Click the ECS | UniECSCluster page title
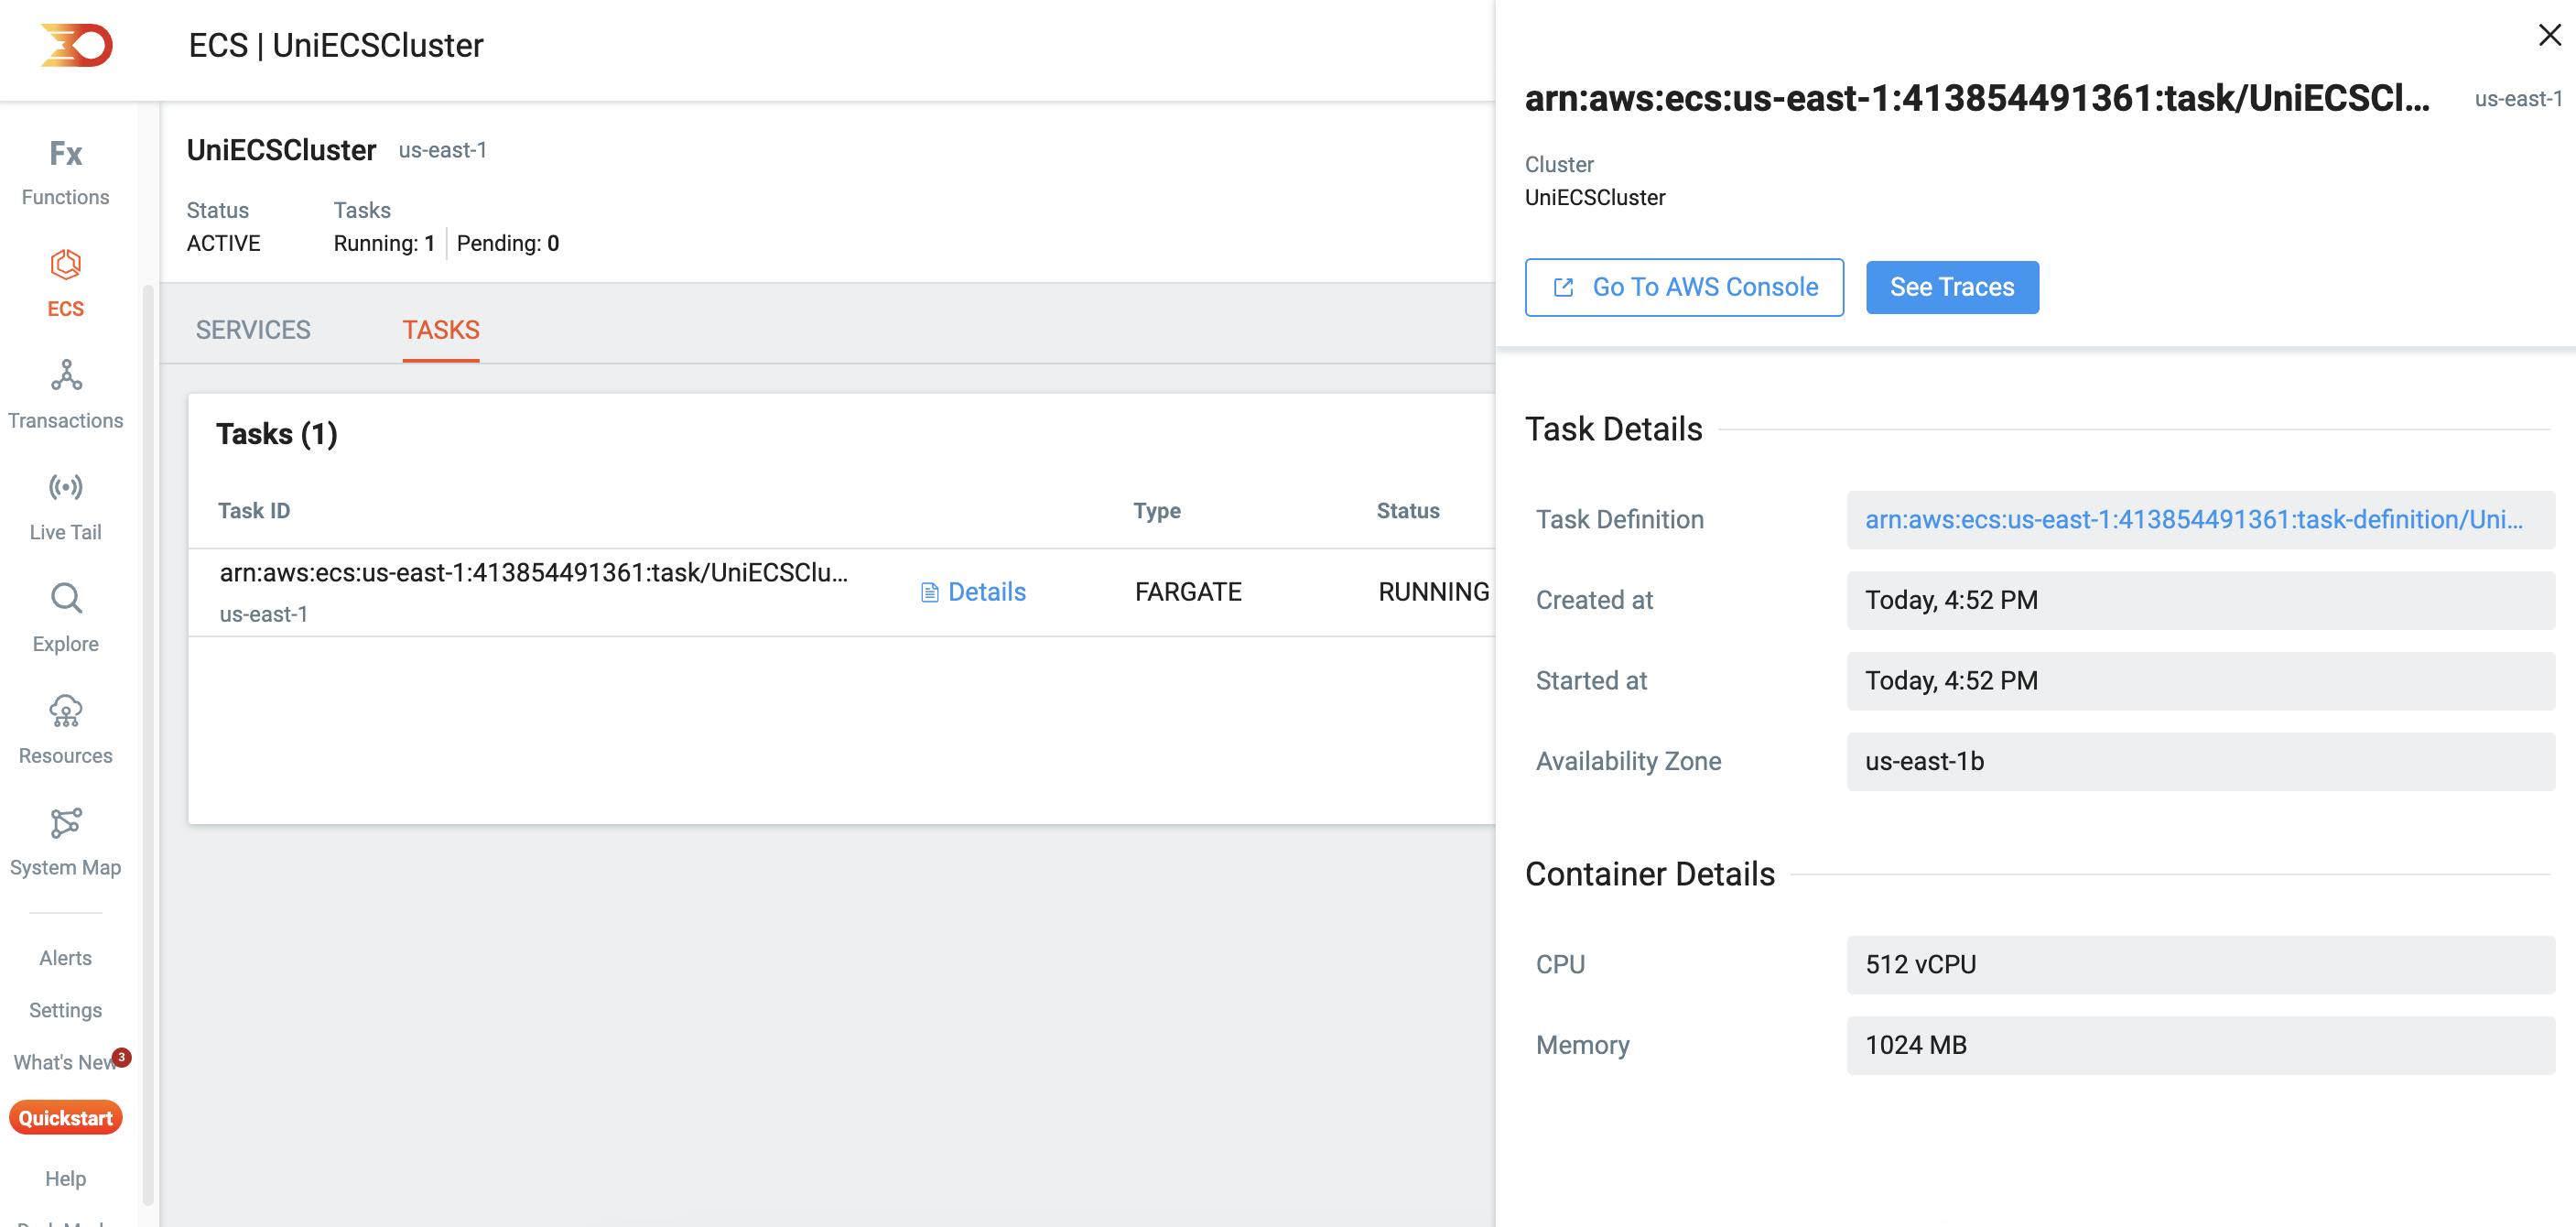The height and width of the screenshot is (1227, 2576). pyautogui.click(x=336, y=45)
